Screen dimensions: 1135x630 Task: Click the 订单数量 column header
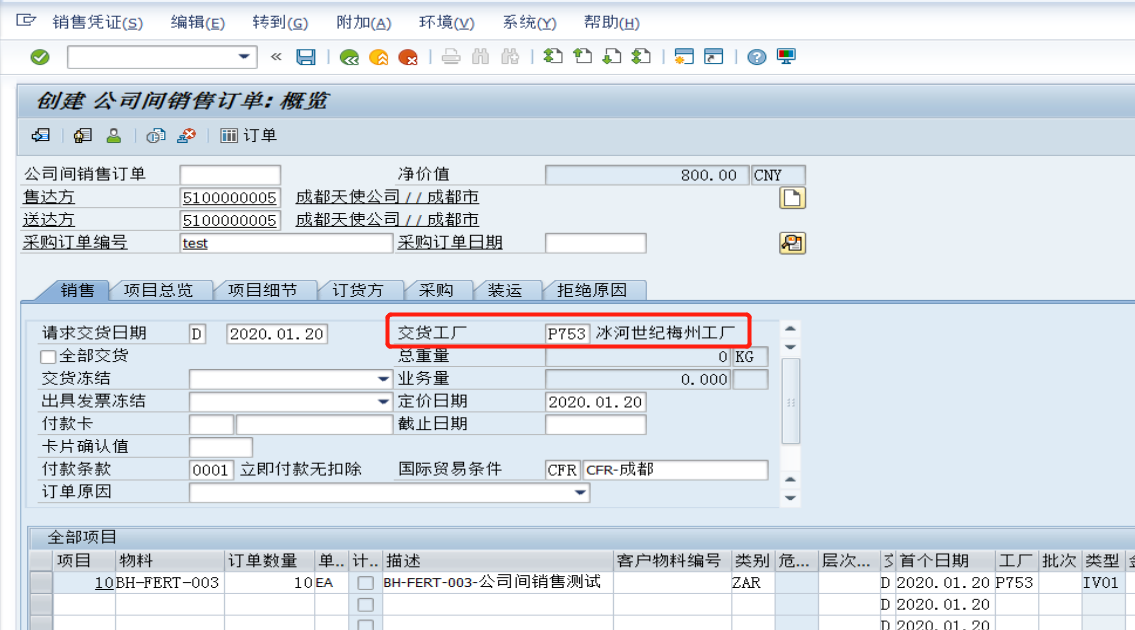coord(269,560)
